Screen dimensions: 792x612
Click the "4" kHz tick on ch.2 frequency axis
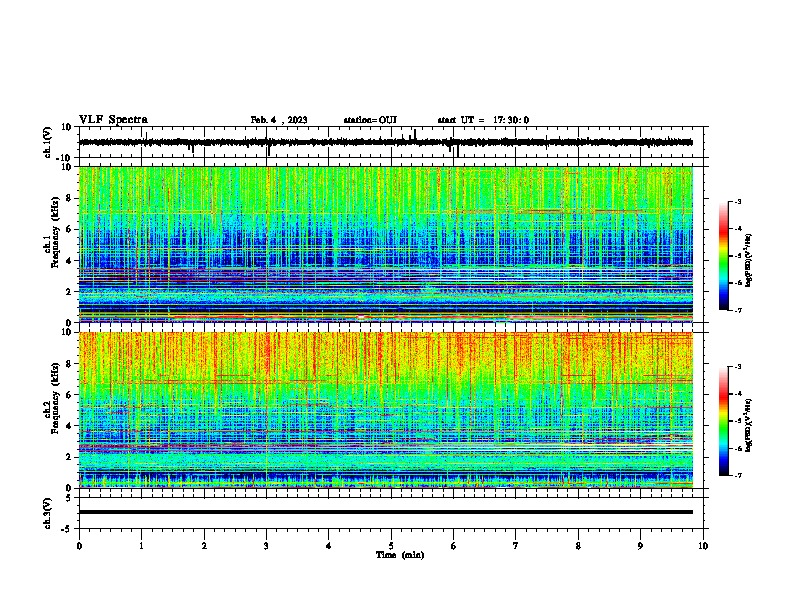click(69, 426)
